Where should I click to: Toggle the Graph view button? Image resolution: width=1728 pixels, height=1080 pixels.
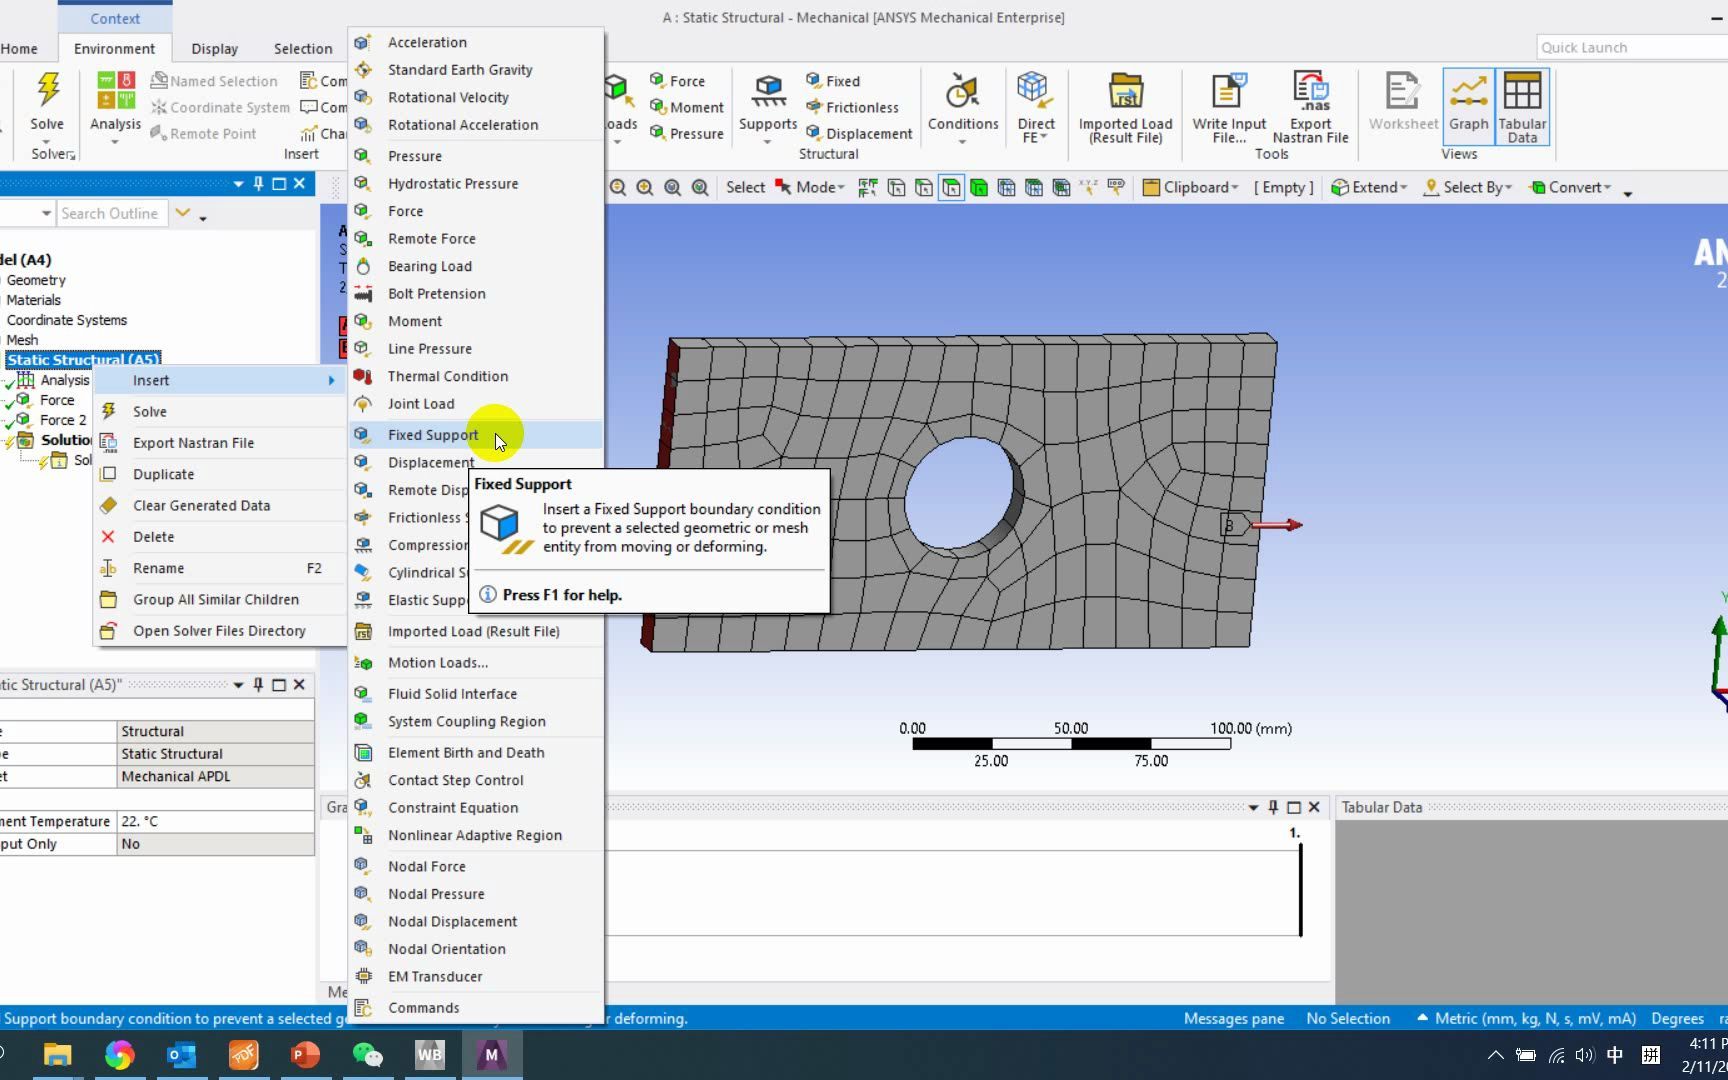point(1468,107)
